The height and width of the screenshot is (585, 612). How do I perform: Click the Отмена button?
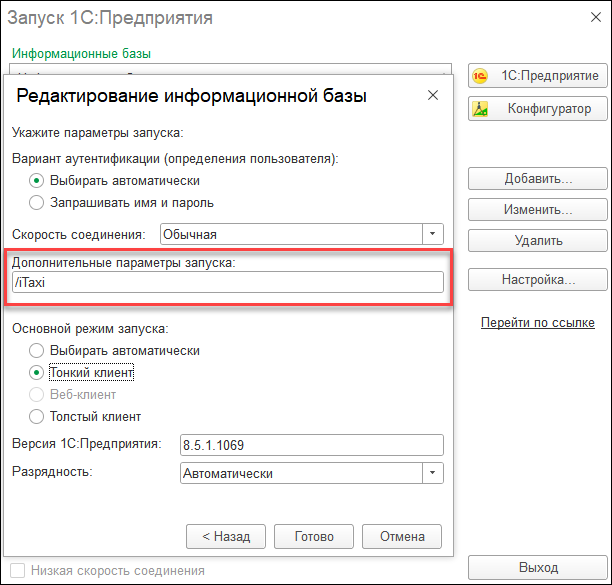(402, 537)
